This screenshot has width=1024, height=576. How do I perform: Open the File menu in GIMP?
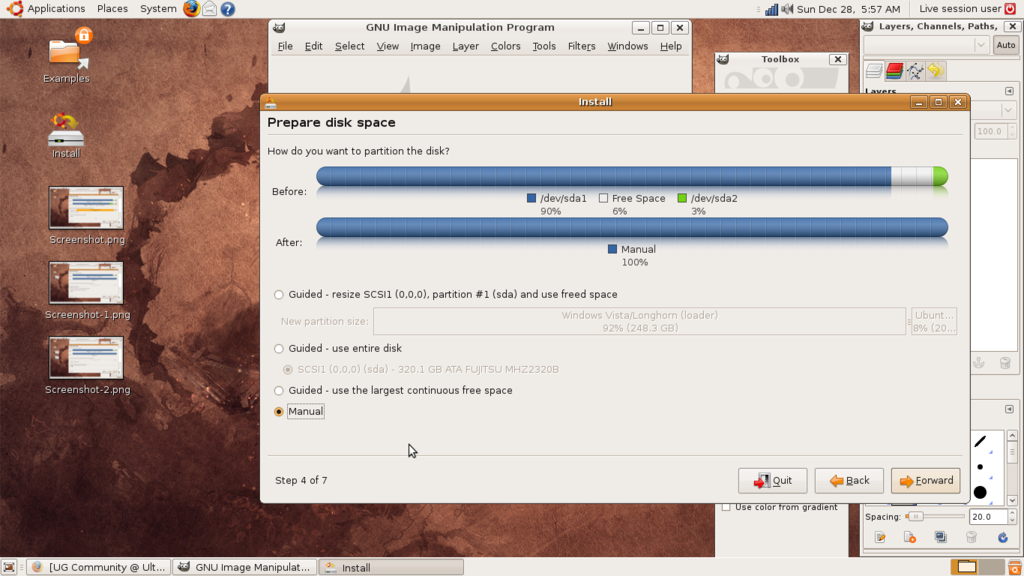[285, 46]
